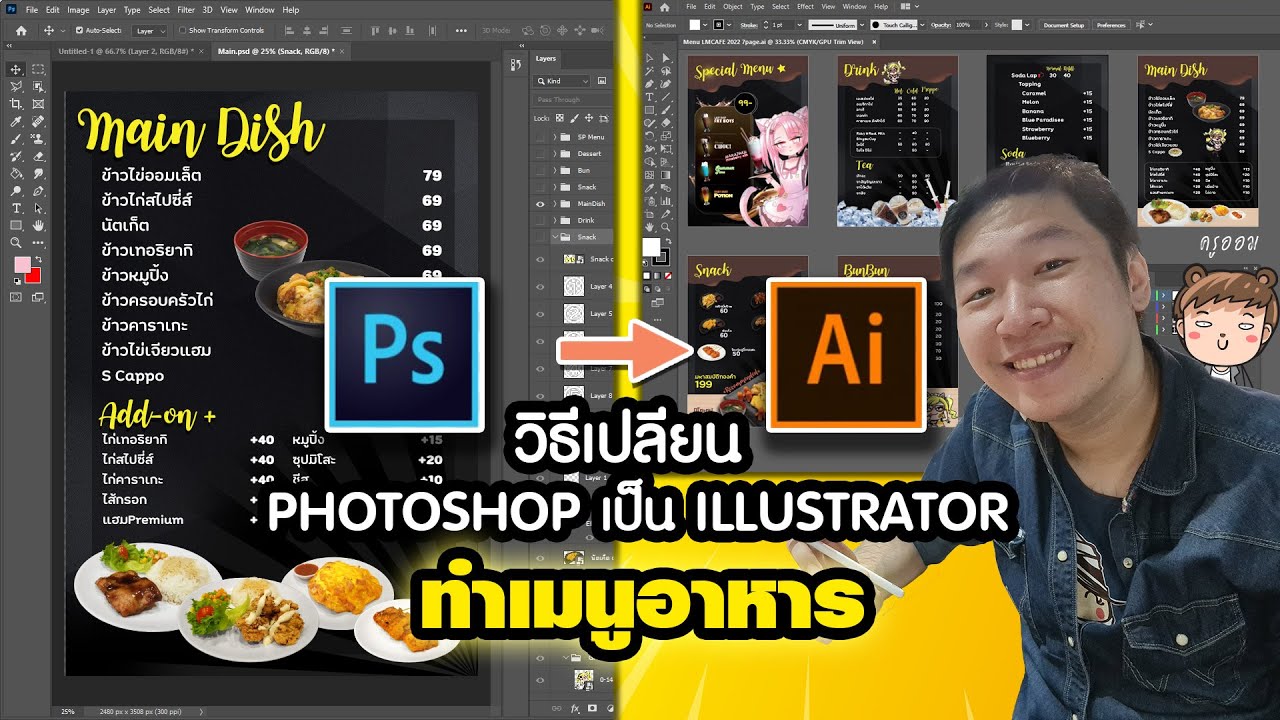Pick the Horizontal Type tool in Photoshop
This screenshot has height=720, width=1280.
coord(16,208)
